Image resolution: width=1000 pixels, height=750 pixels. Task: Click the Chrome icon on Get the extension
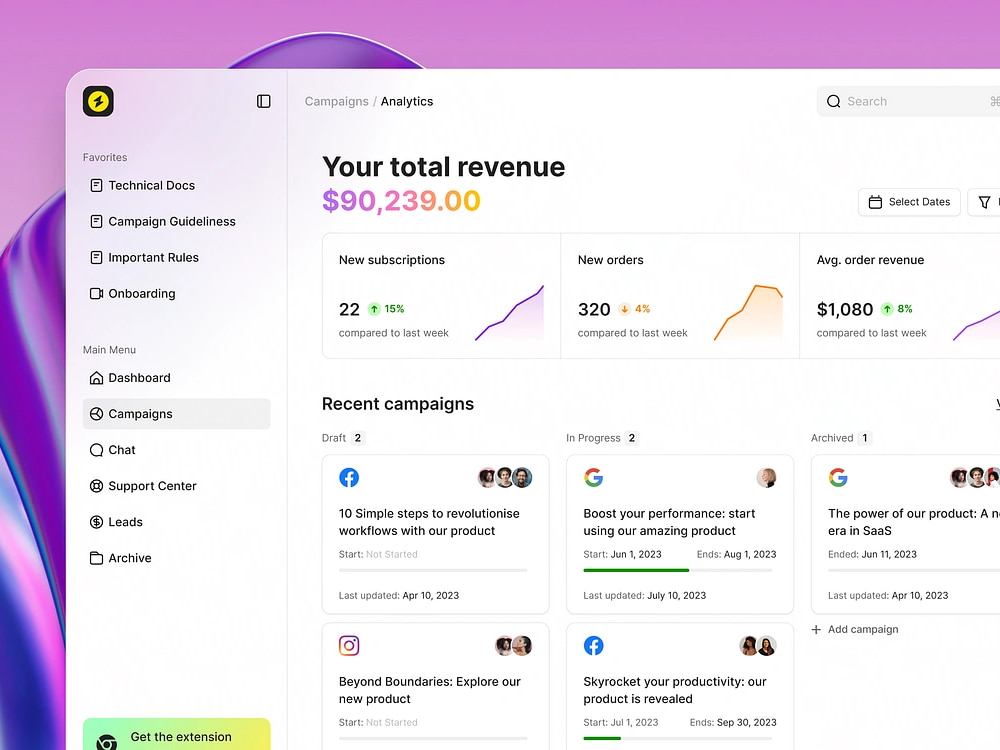click(107, 742)
